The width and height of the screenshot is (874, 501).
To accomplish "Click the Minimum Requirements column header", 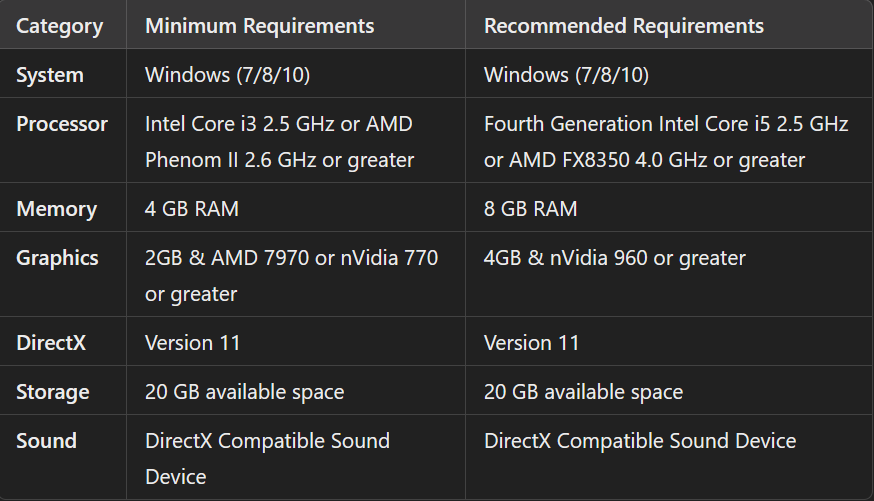I will pyautogui.click(x=259, y=26).
